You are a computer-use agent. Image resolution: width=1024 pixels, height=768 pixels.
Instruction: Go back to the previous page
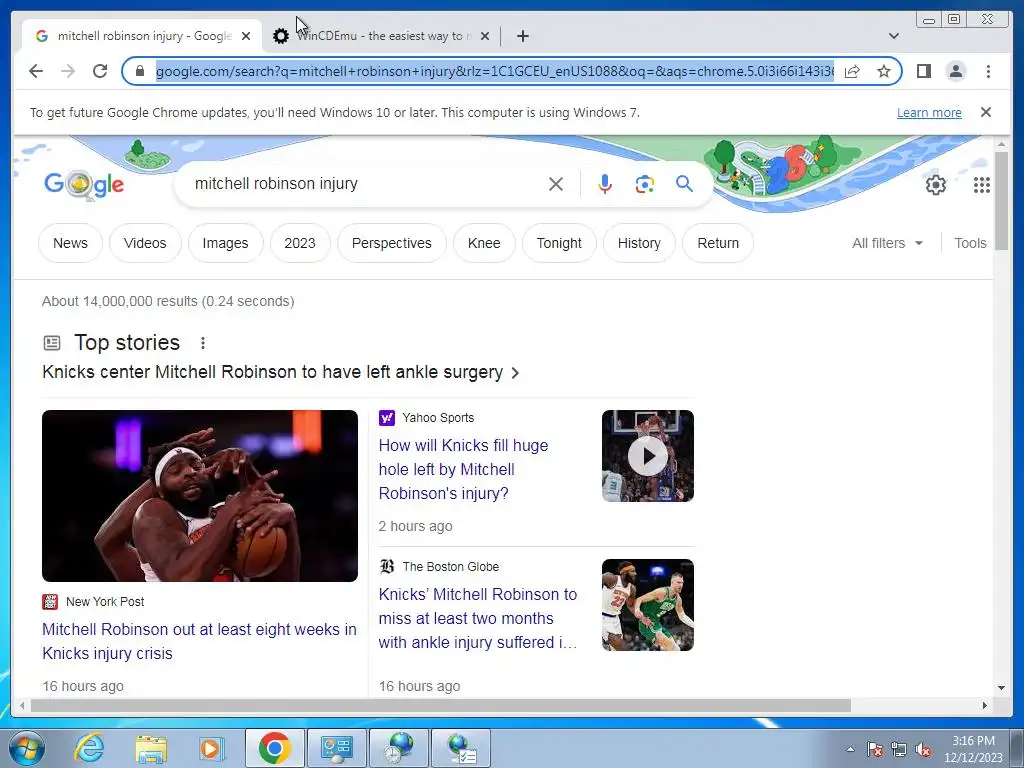(36, 71)
